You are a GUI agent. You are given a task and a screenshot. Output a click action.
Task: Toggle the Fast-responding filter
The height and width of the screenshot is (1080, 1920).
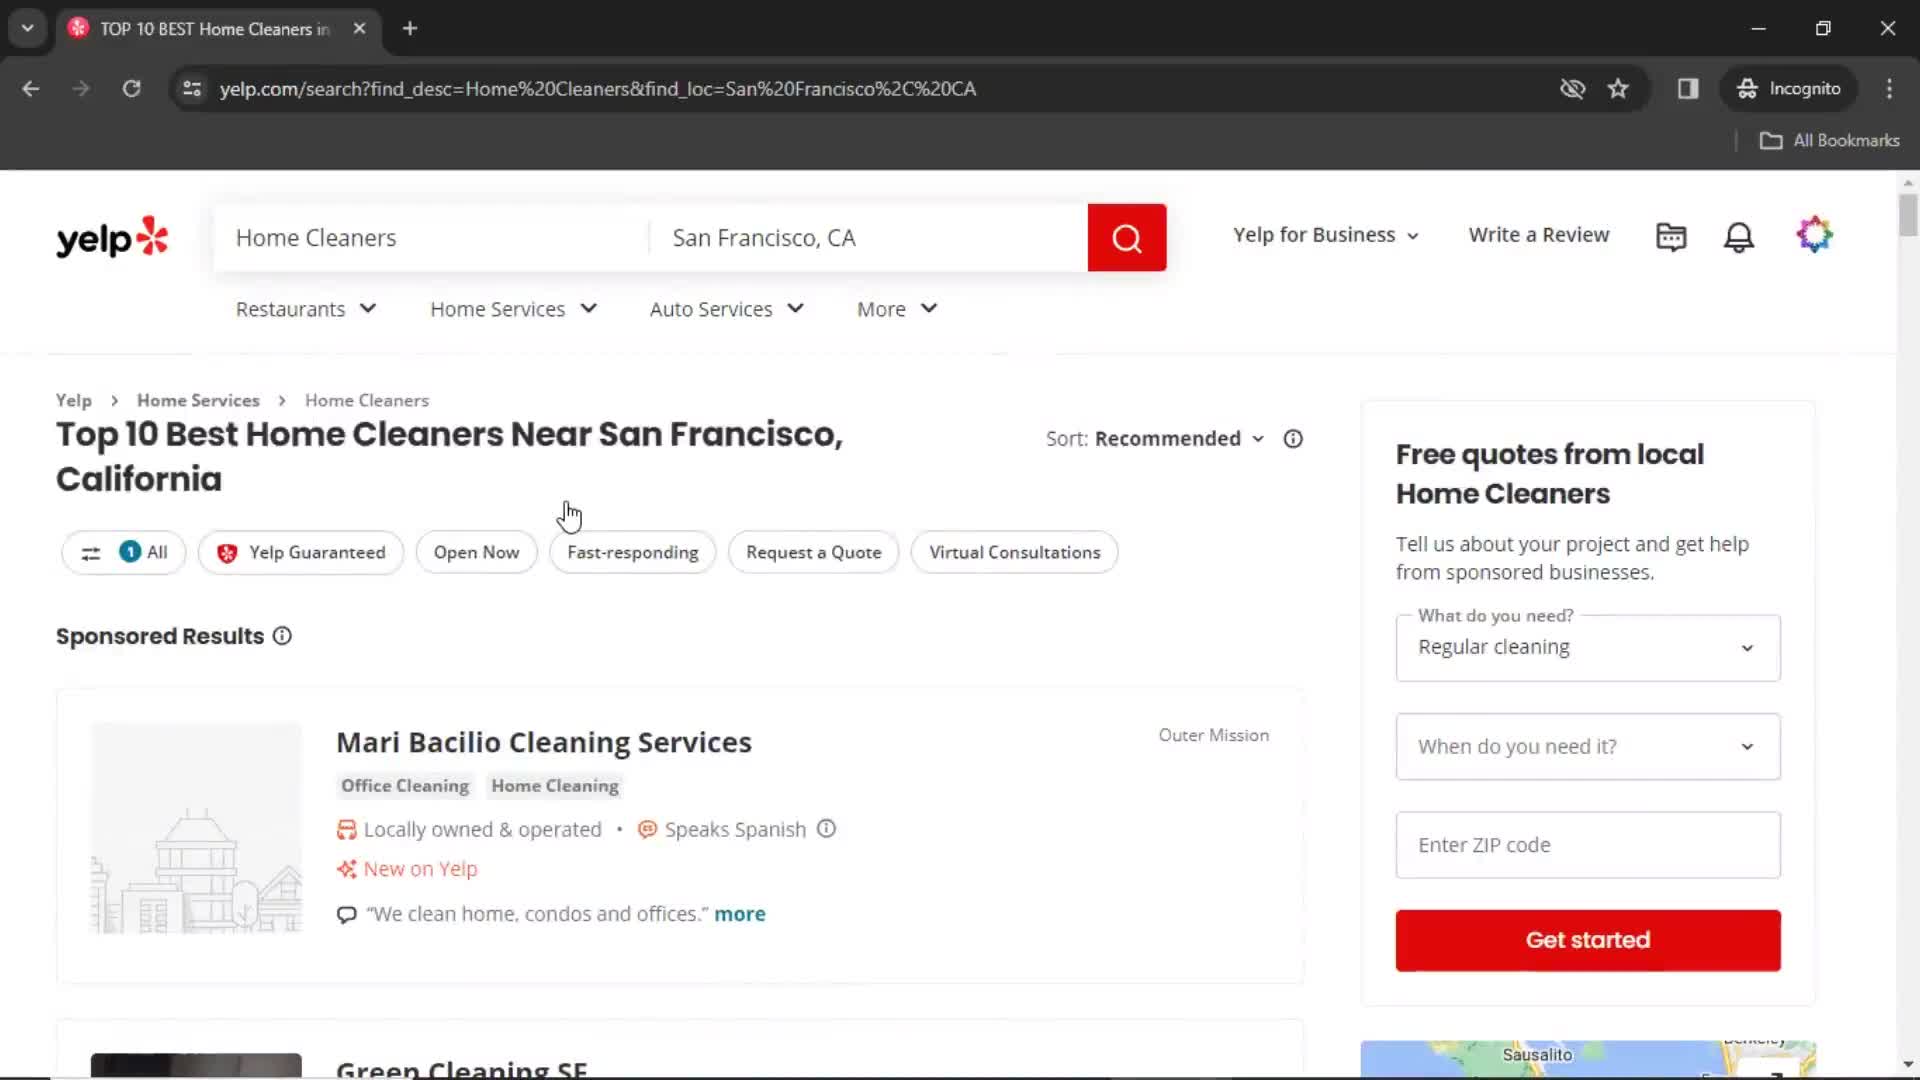[632, 551]
